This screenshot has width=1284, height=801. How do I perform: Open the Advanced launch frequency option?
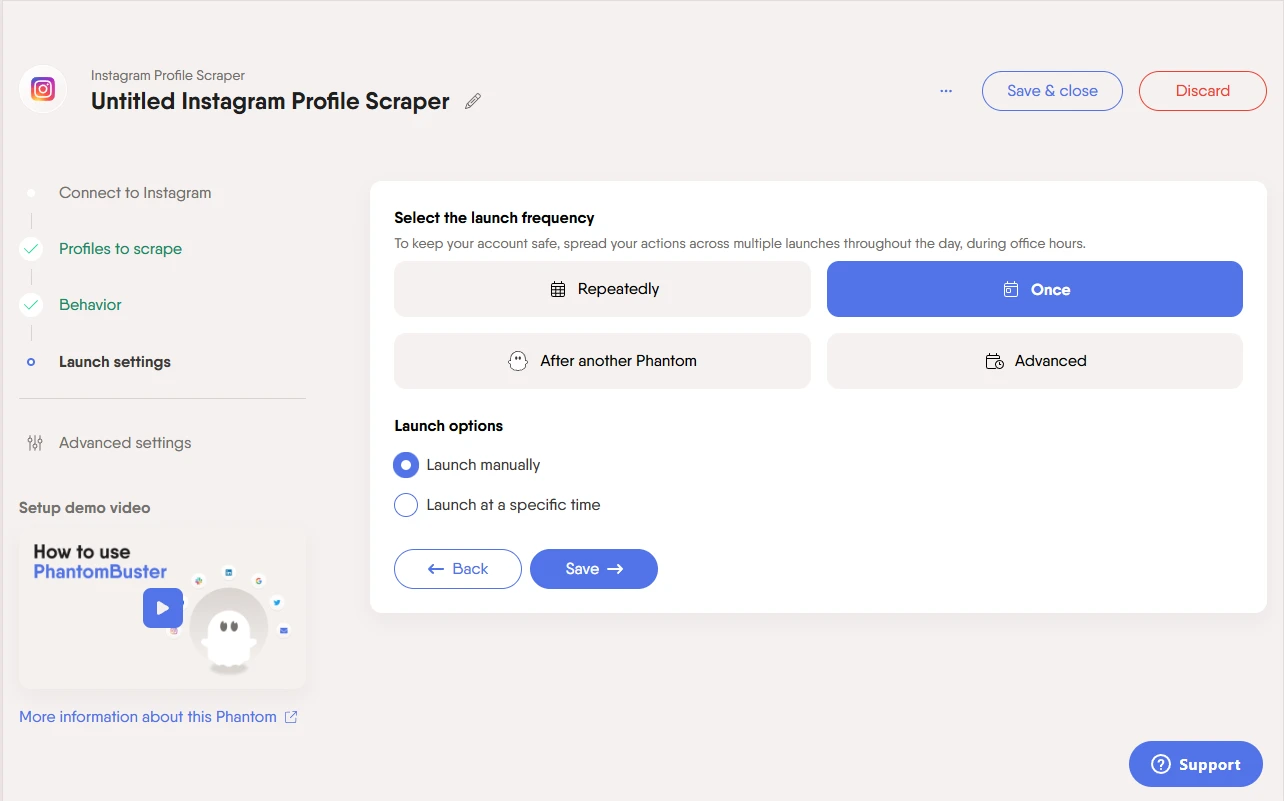coord(1035,361)
